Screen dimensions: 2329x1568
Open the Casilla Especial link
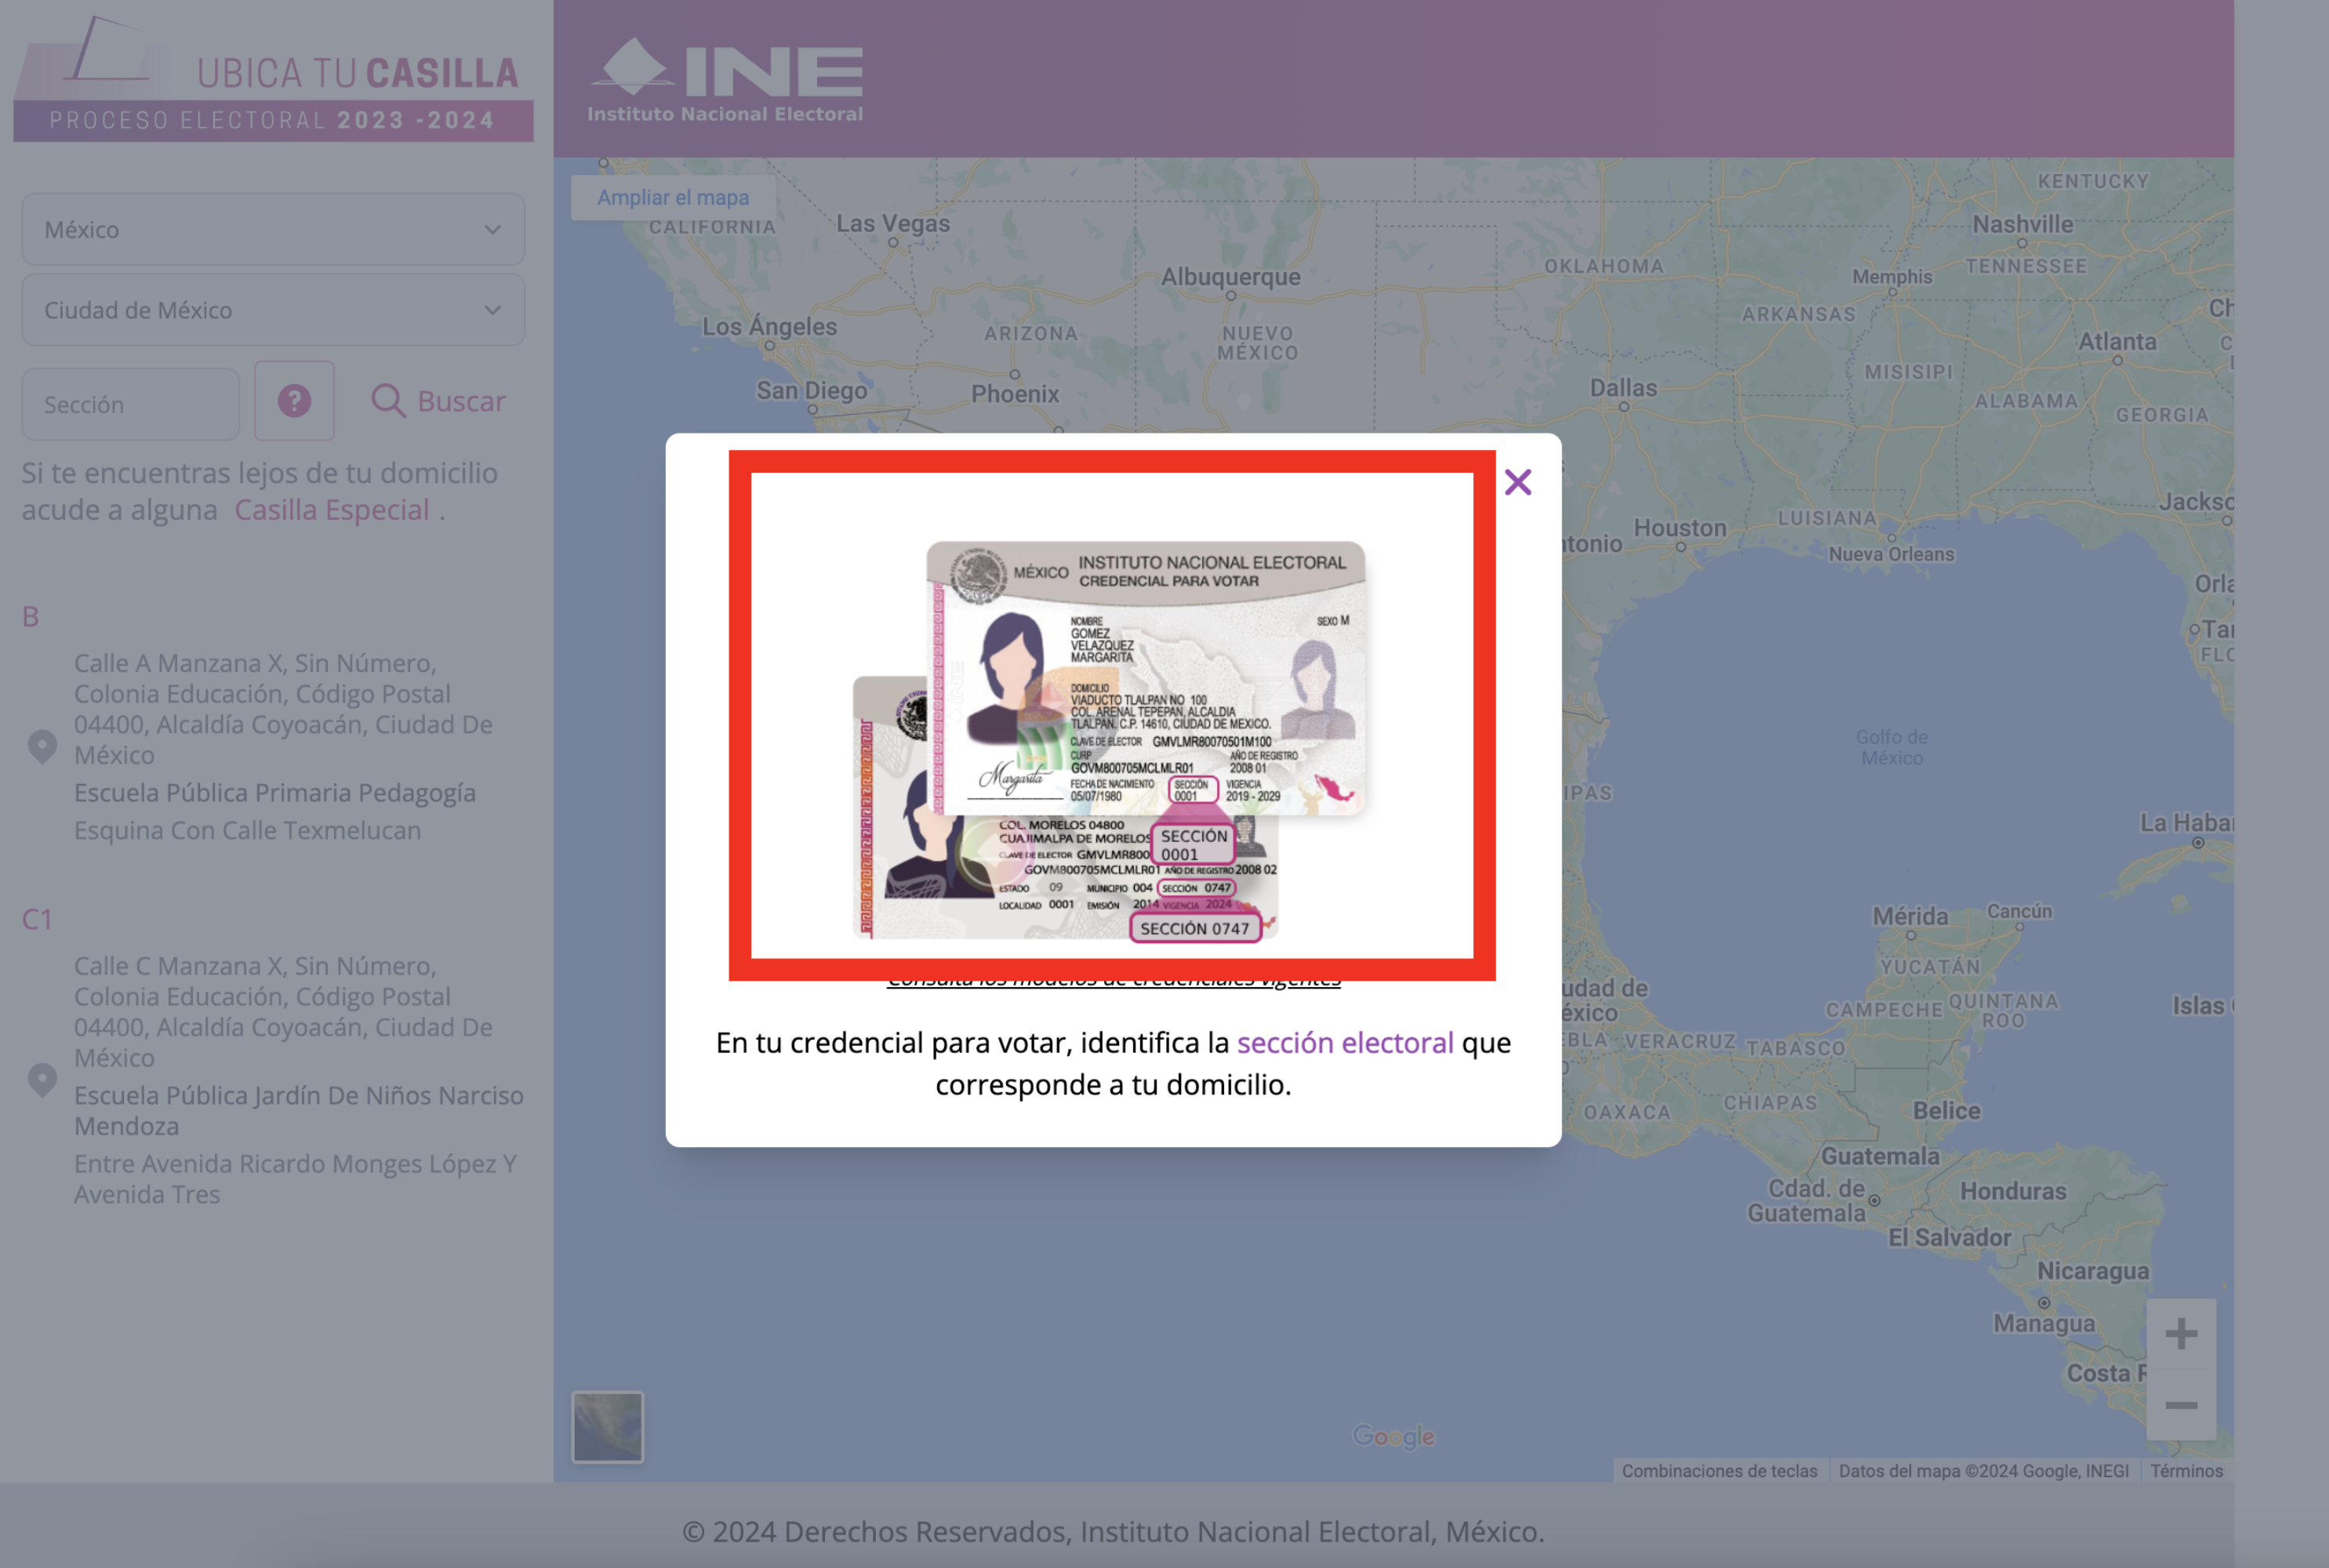(331, 510)
